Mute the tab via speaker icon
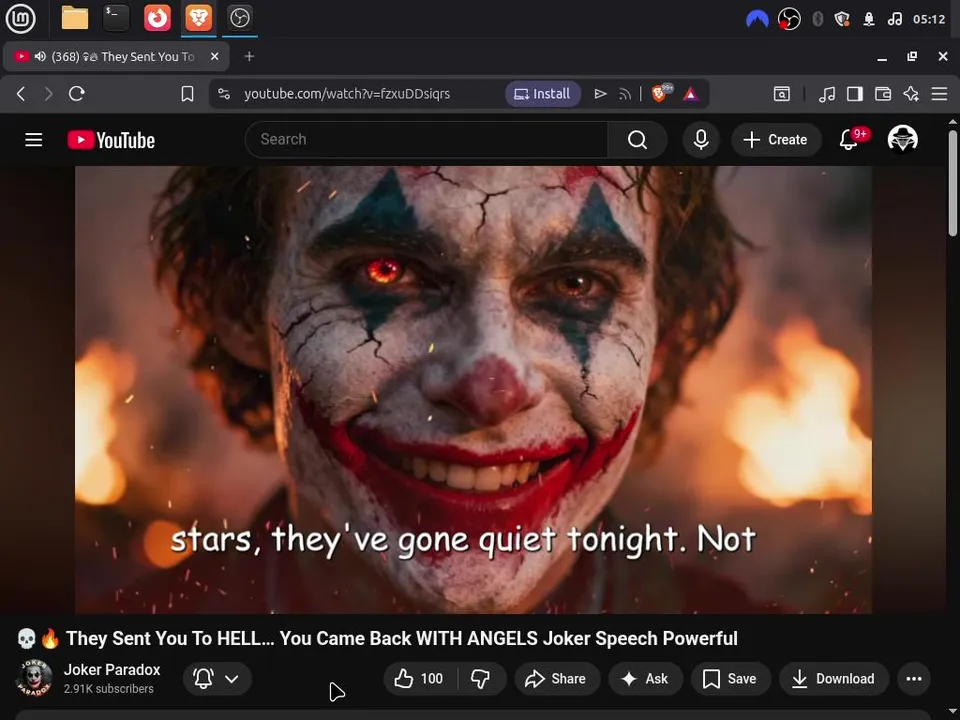 pos(40,56)
